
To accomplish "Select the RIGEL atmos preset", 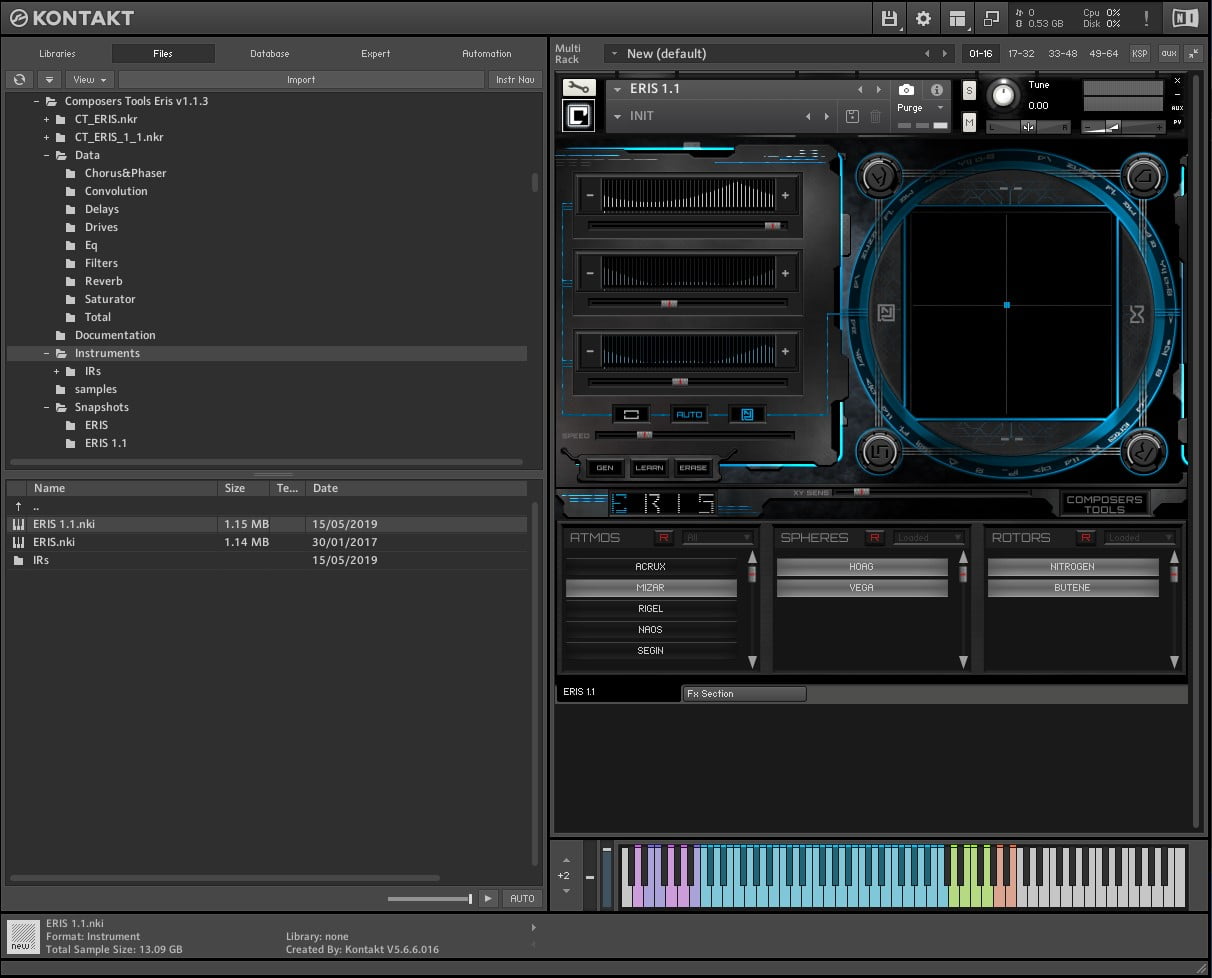I will click(651, 608).
